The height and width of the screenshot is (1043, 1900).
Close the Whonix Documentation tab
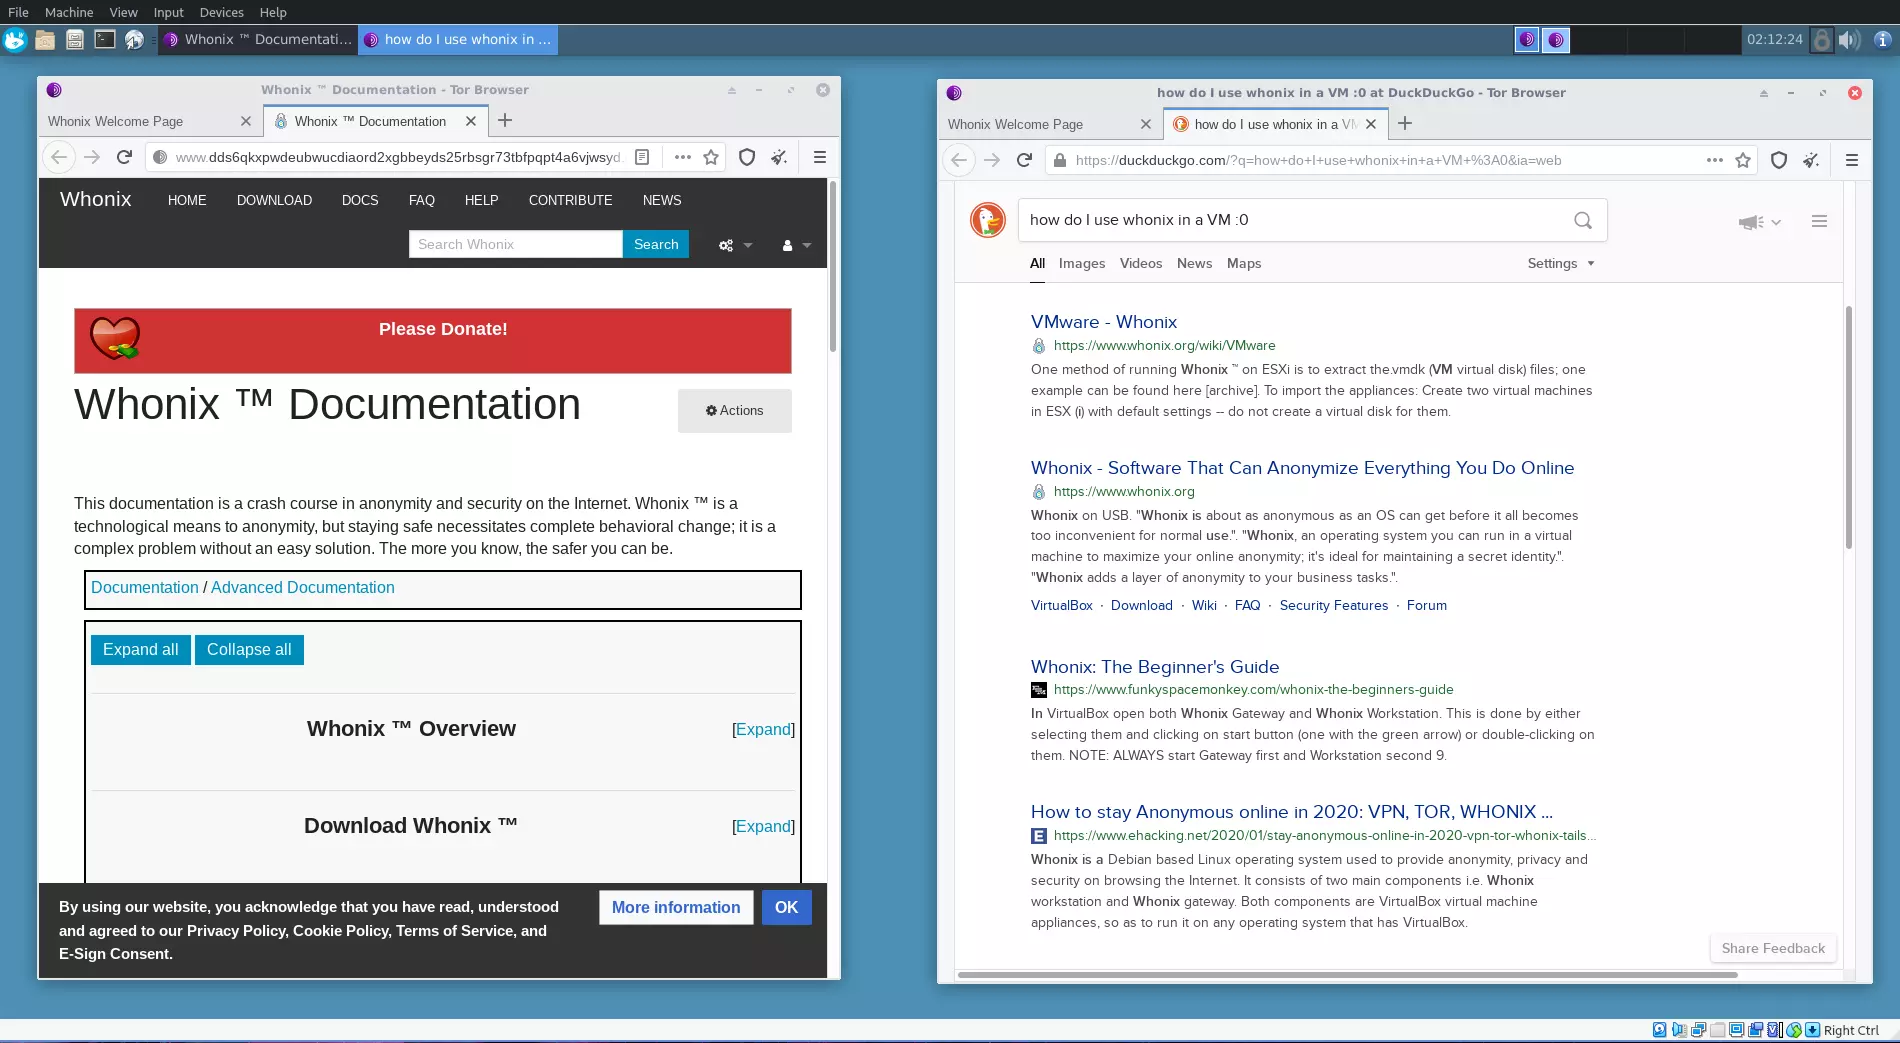[471, 121]
